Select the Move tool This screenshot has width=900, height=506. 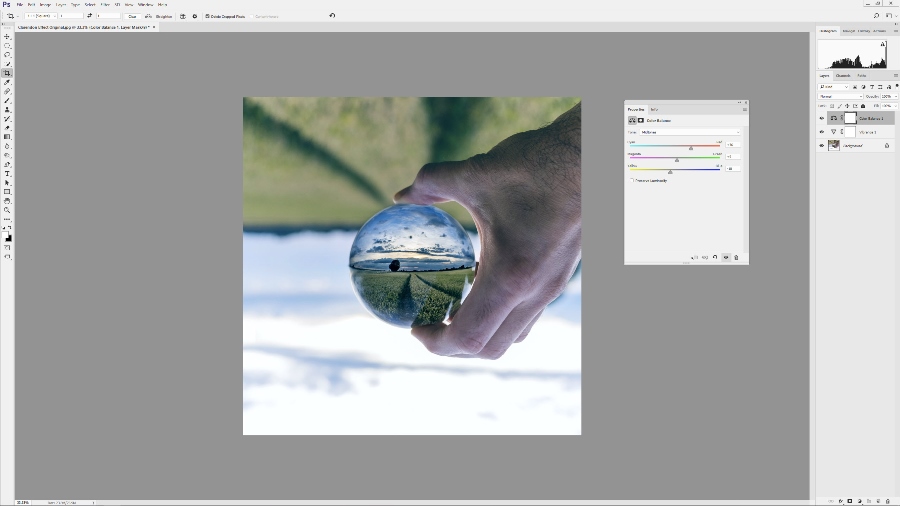(x=7, y=36)
